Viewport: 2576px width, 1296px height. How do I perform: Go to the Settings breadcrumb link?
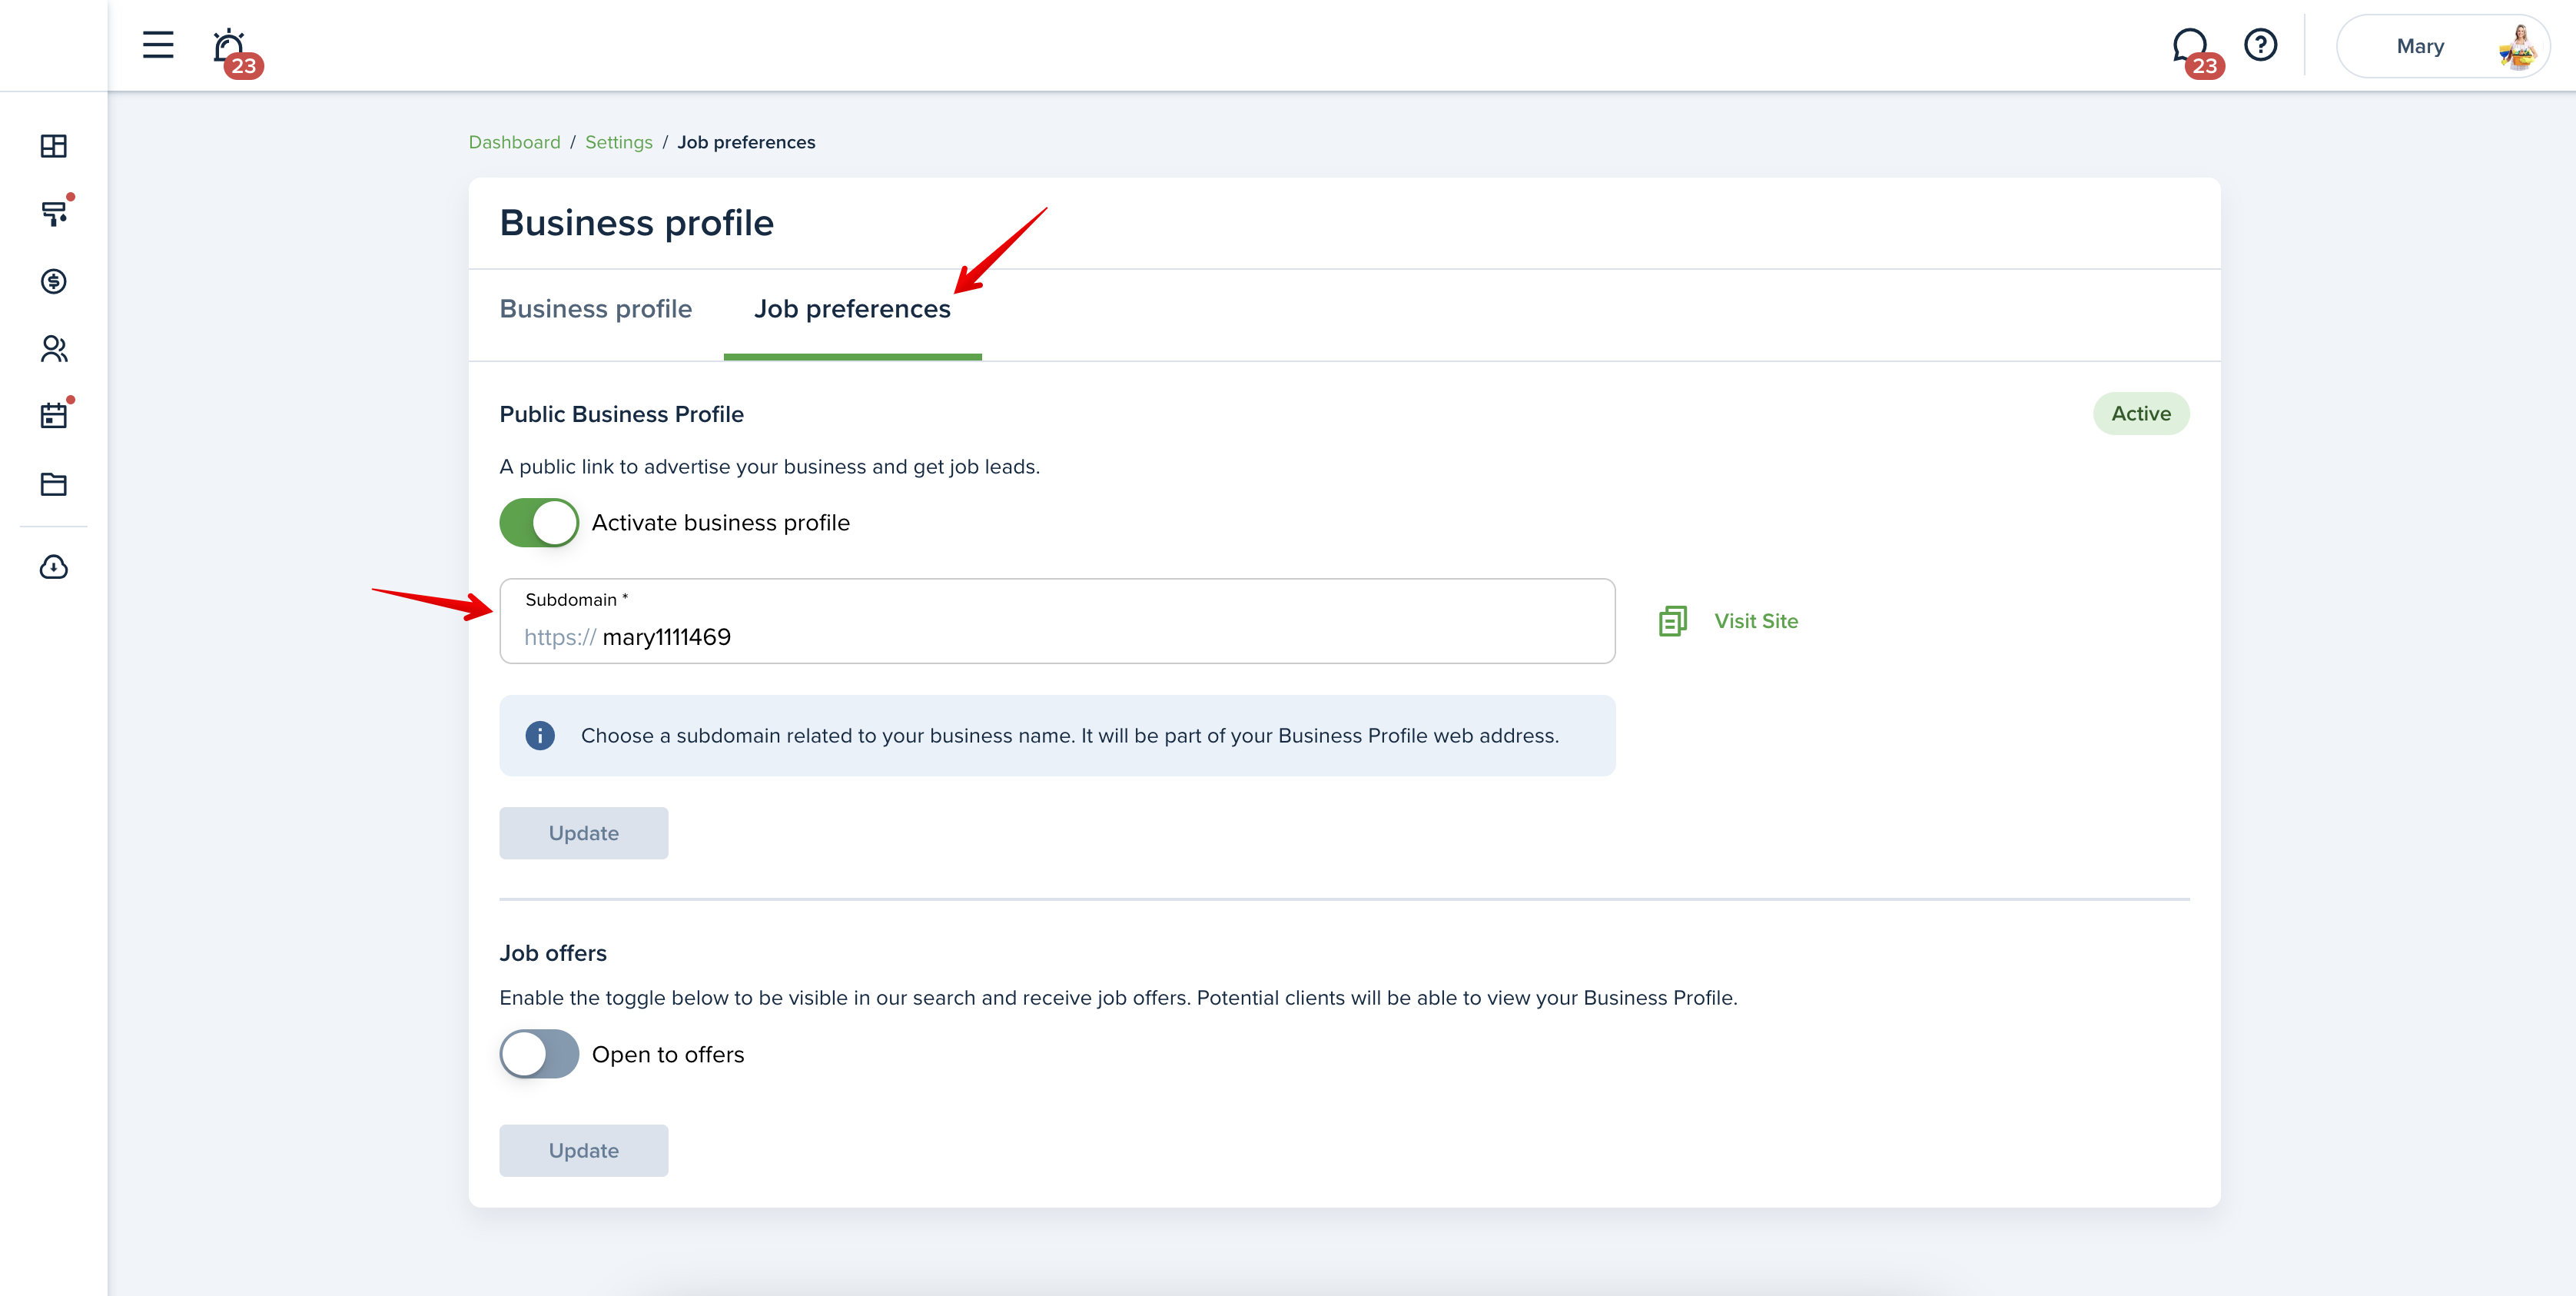pyautogui.click(x=619, y=142)
